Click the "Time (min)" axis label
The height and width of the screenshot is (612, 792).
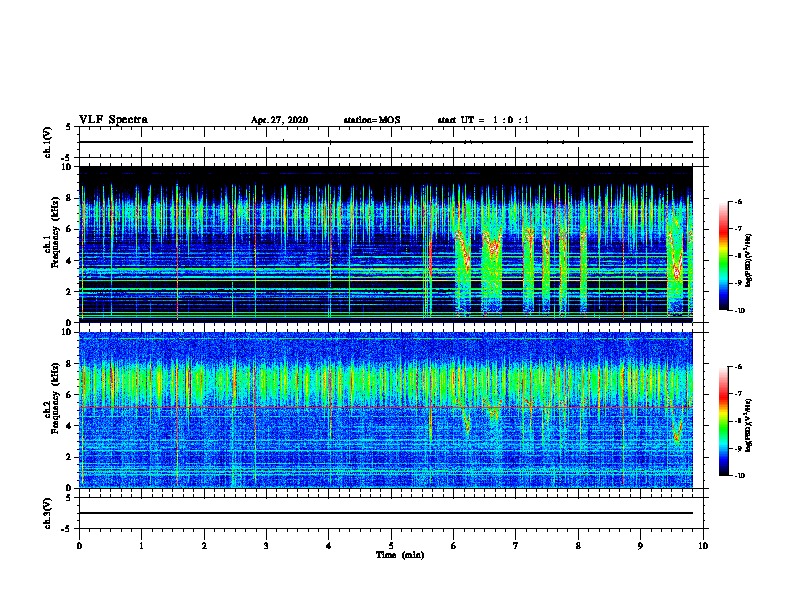tap(400, 555)
